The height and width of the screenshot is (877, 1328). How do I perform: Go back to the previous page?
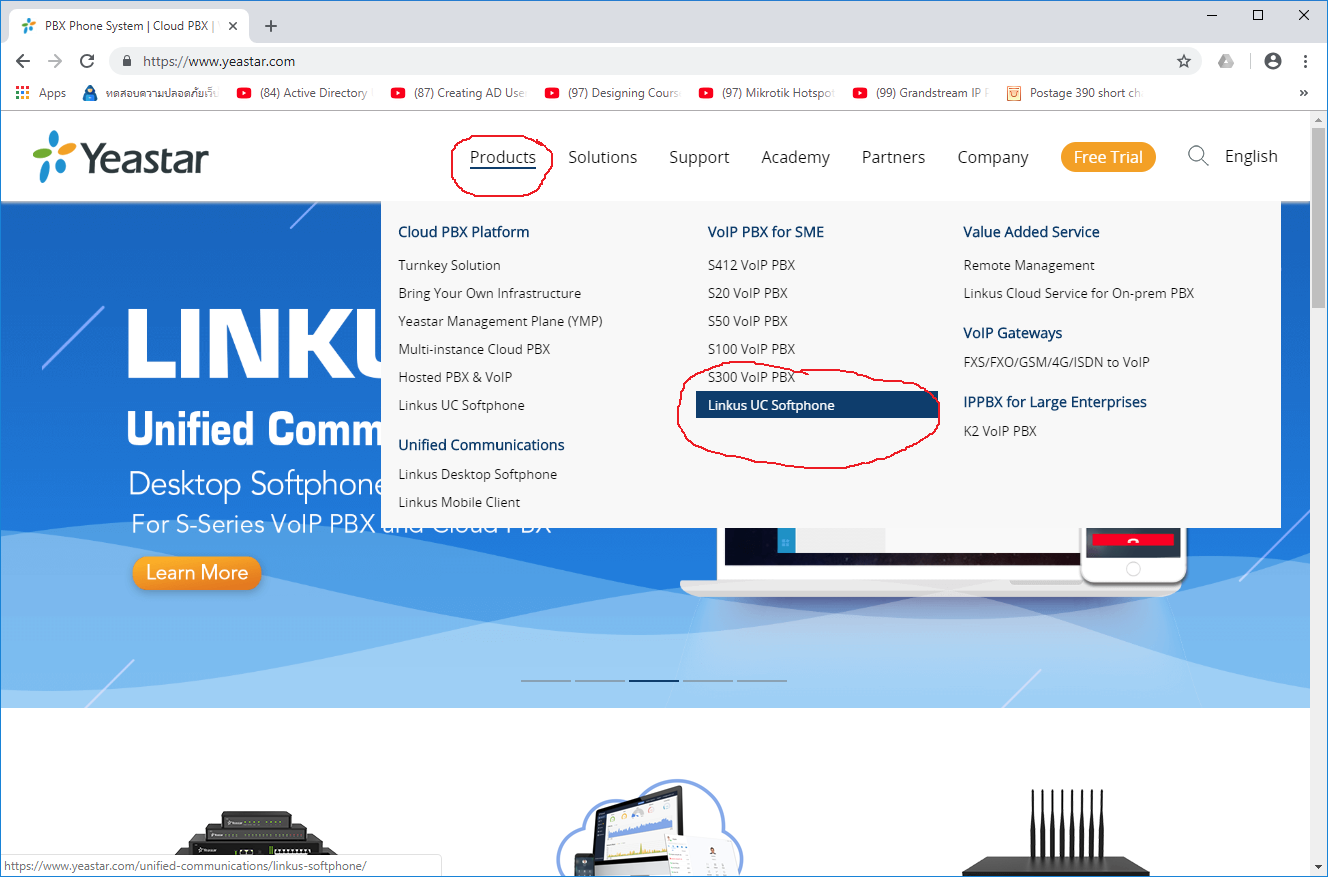[x=23, y=61]
